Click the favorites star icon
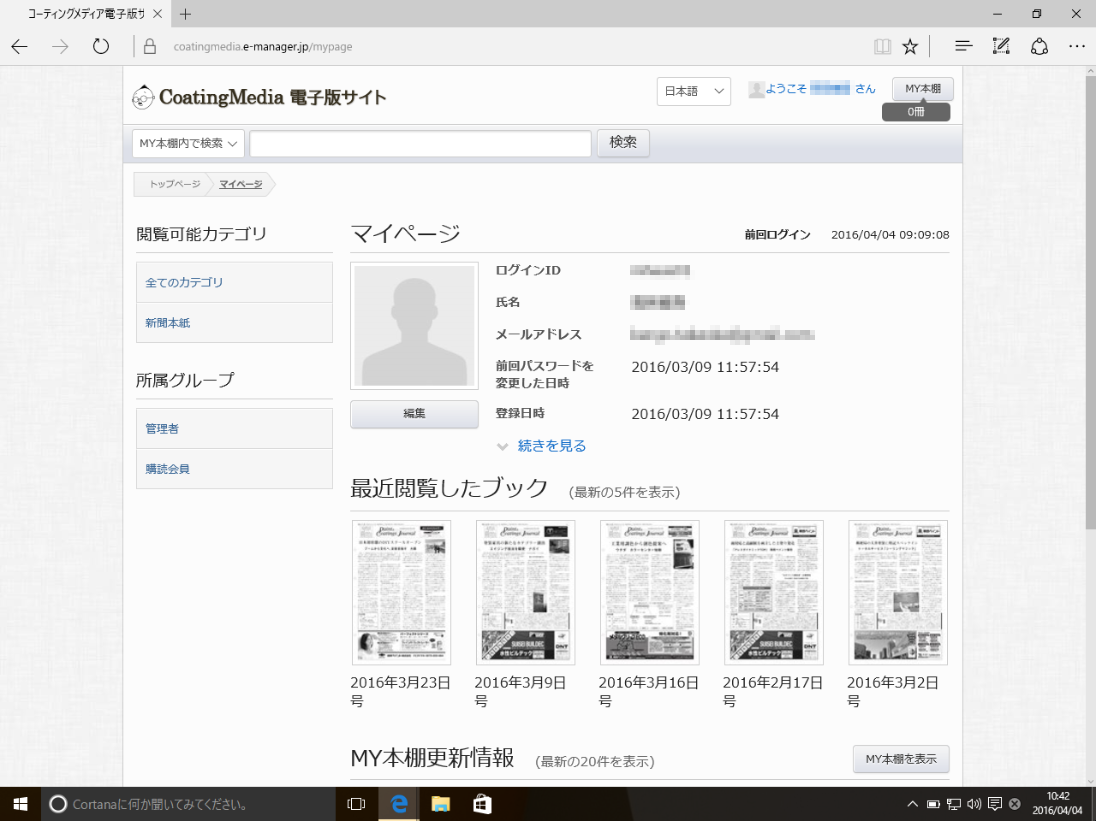This screenshot has width=1096, height=821. (x=910, y=46)
